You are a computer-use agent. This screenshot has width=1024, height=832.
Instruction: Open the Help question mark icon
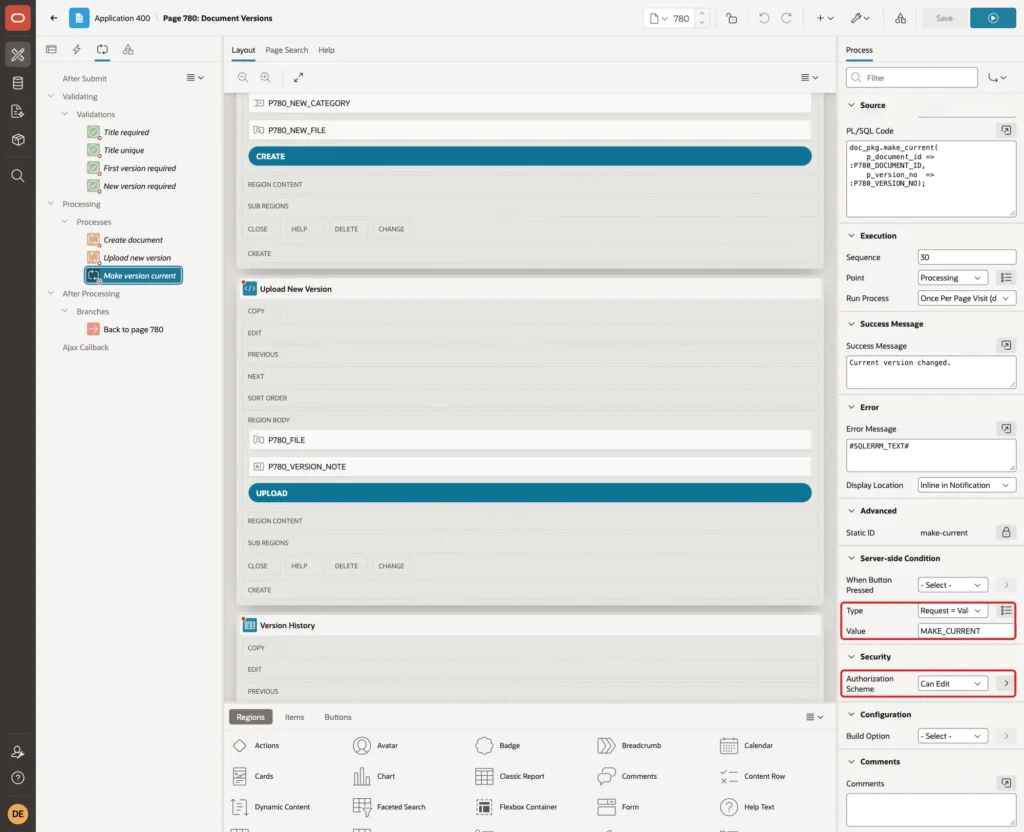18,778
